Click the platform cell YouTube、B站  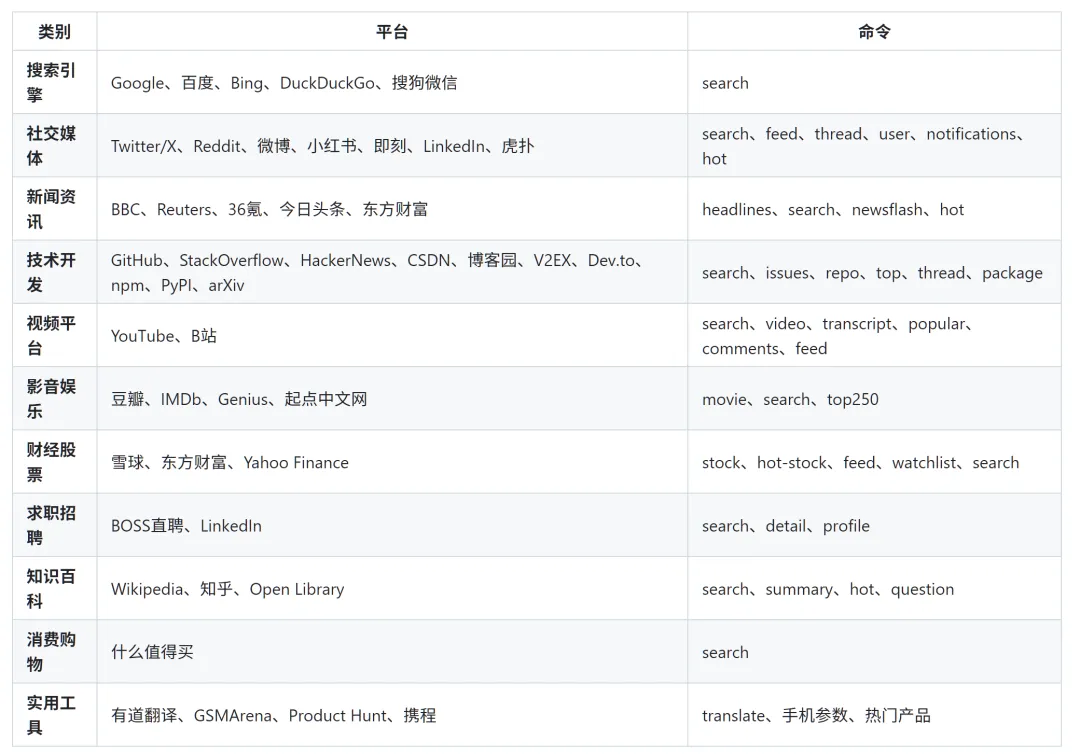(x=392, y=336)
